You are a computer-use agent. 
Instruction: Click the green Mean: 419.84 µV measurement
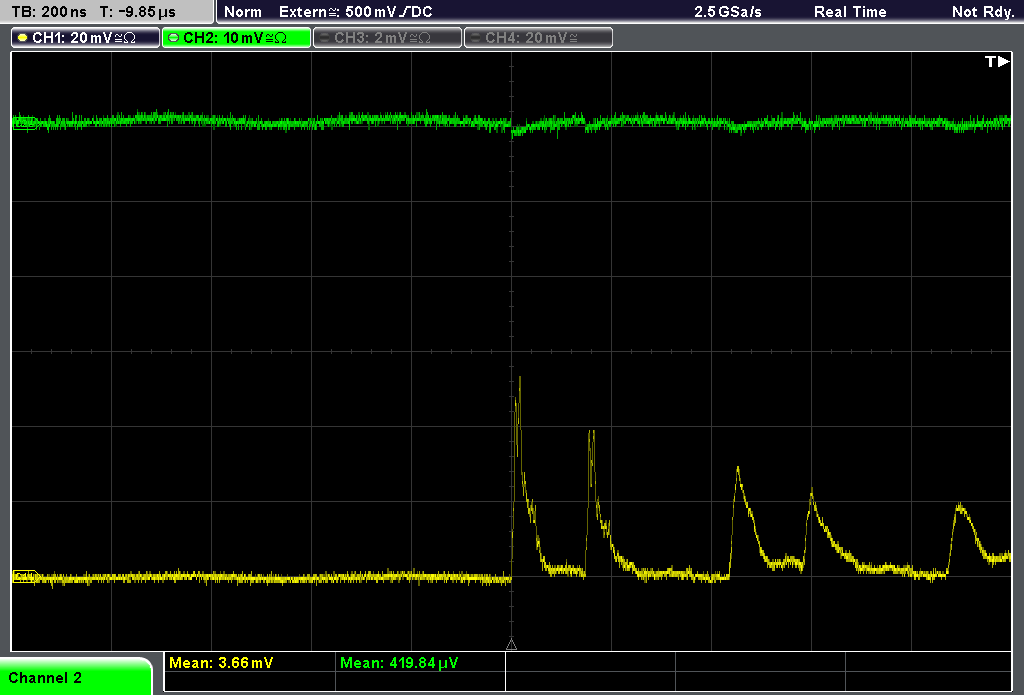tap(399, 663)
